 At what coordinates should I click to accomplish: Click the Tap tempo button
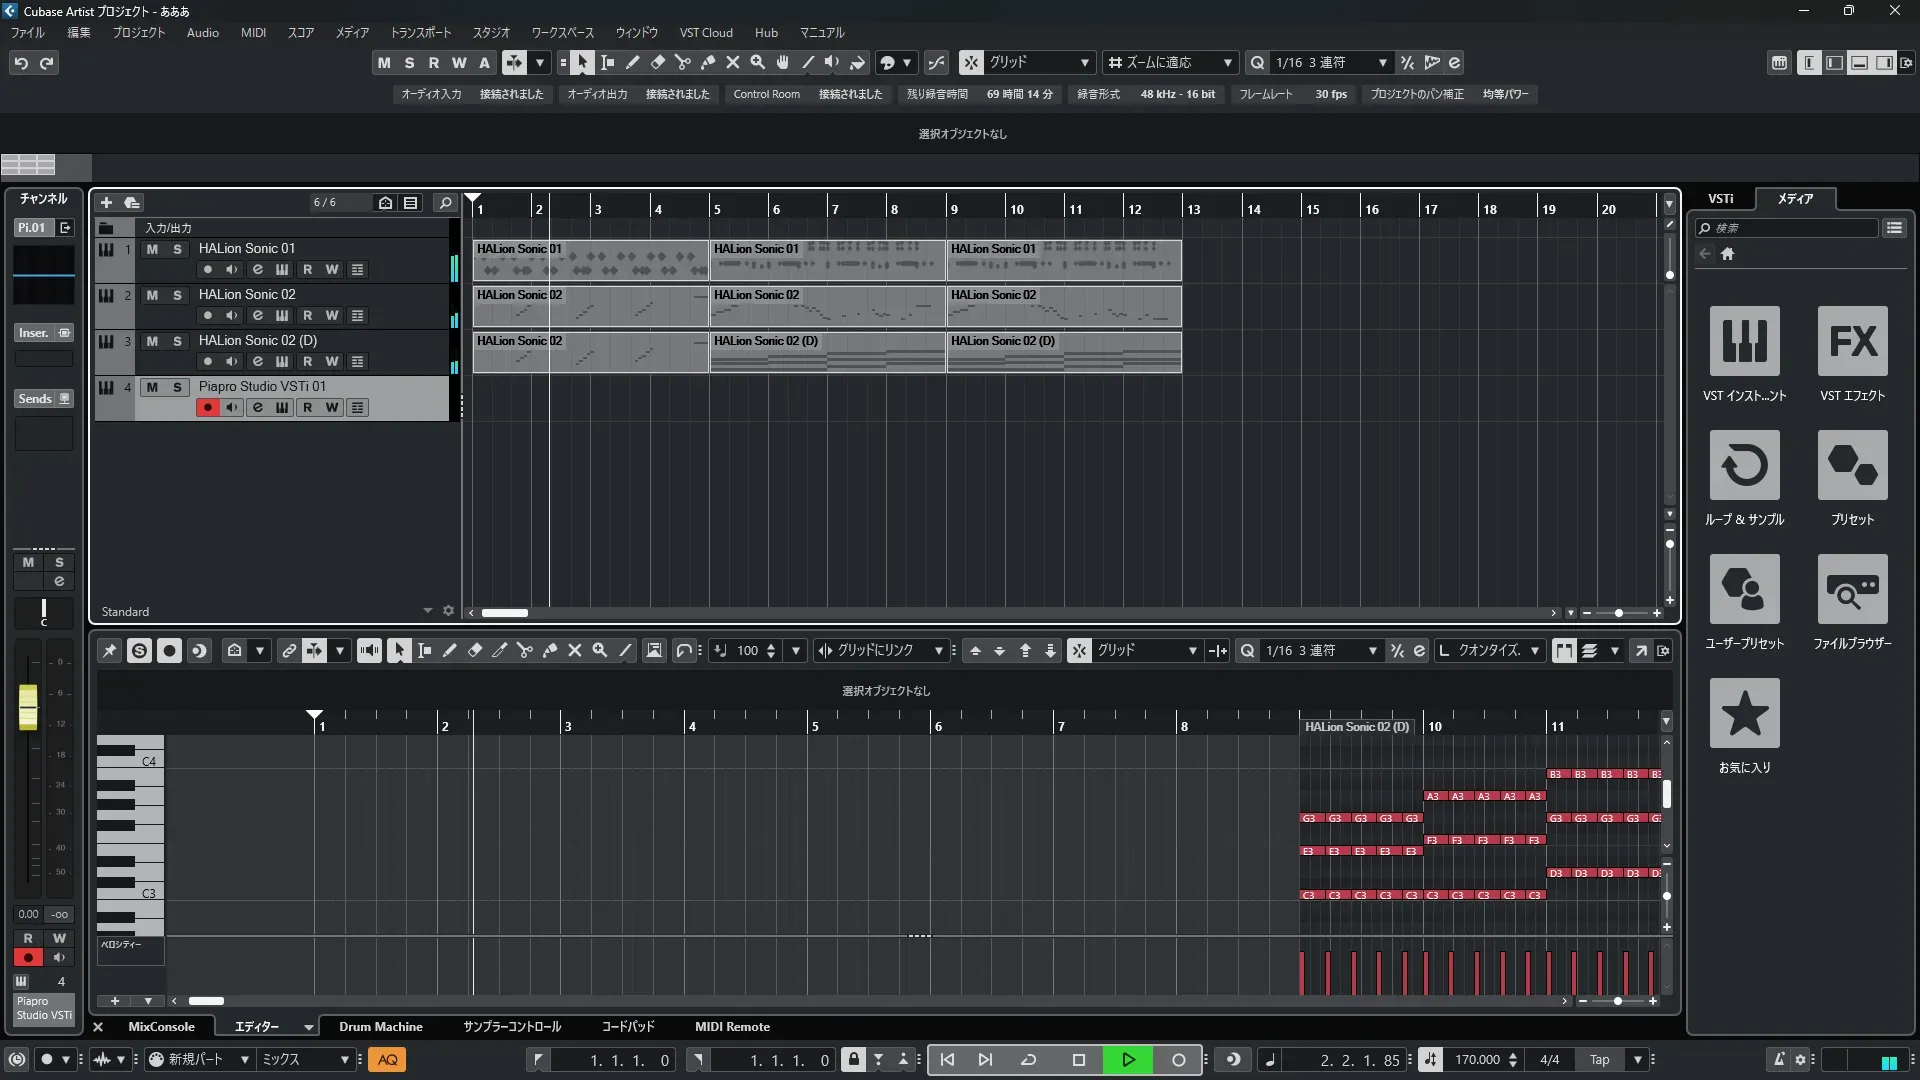1599,1060
